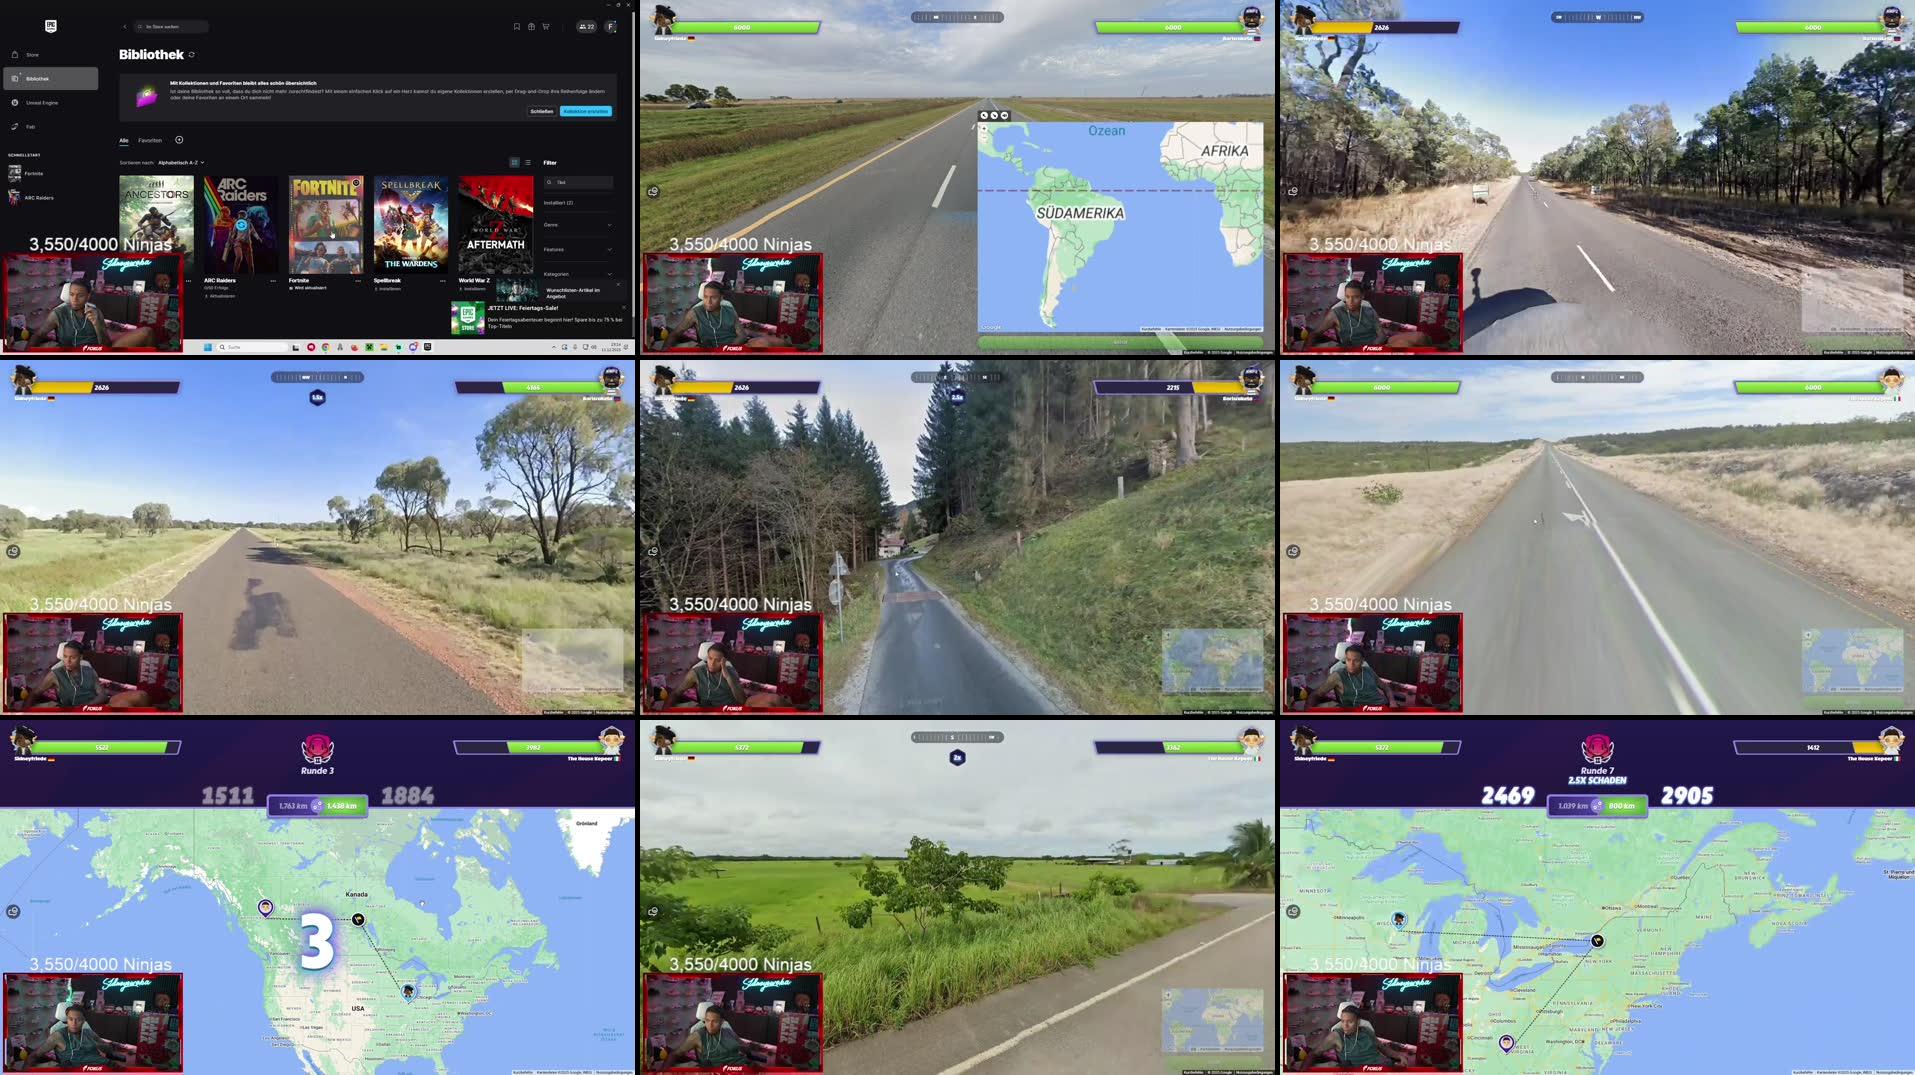Refresh the Bibliothek with the refresh icon
1915x1075 pixels.
[191, 54]
